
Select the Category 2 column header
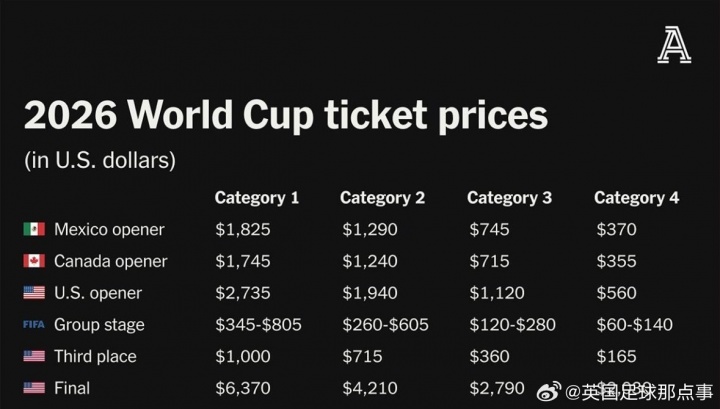click(x=382, y=198)
